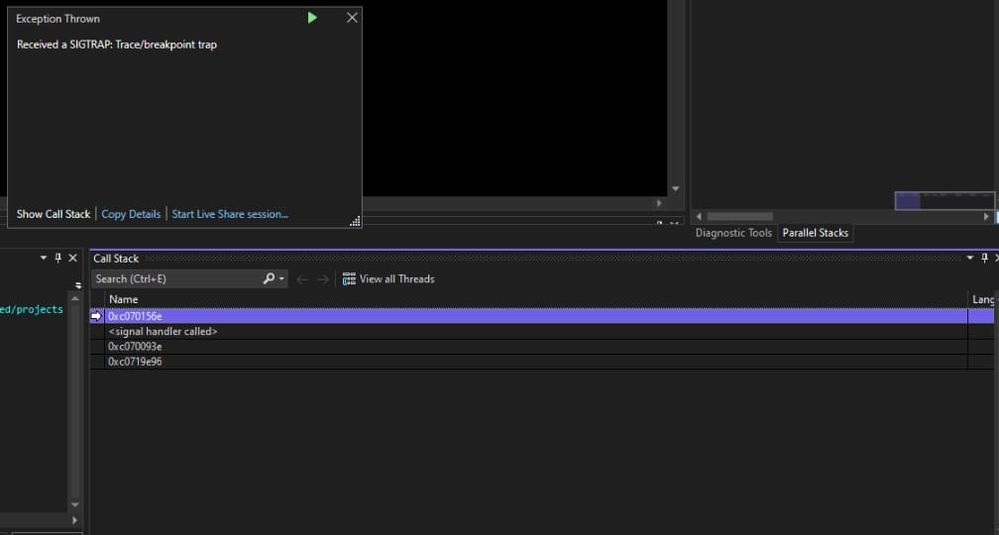Switch to Parallel Stacks tab
999x535 pixels.
pyautogui.click(x=815, y=233)
